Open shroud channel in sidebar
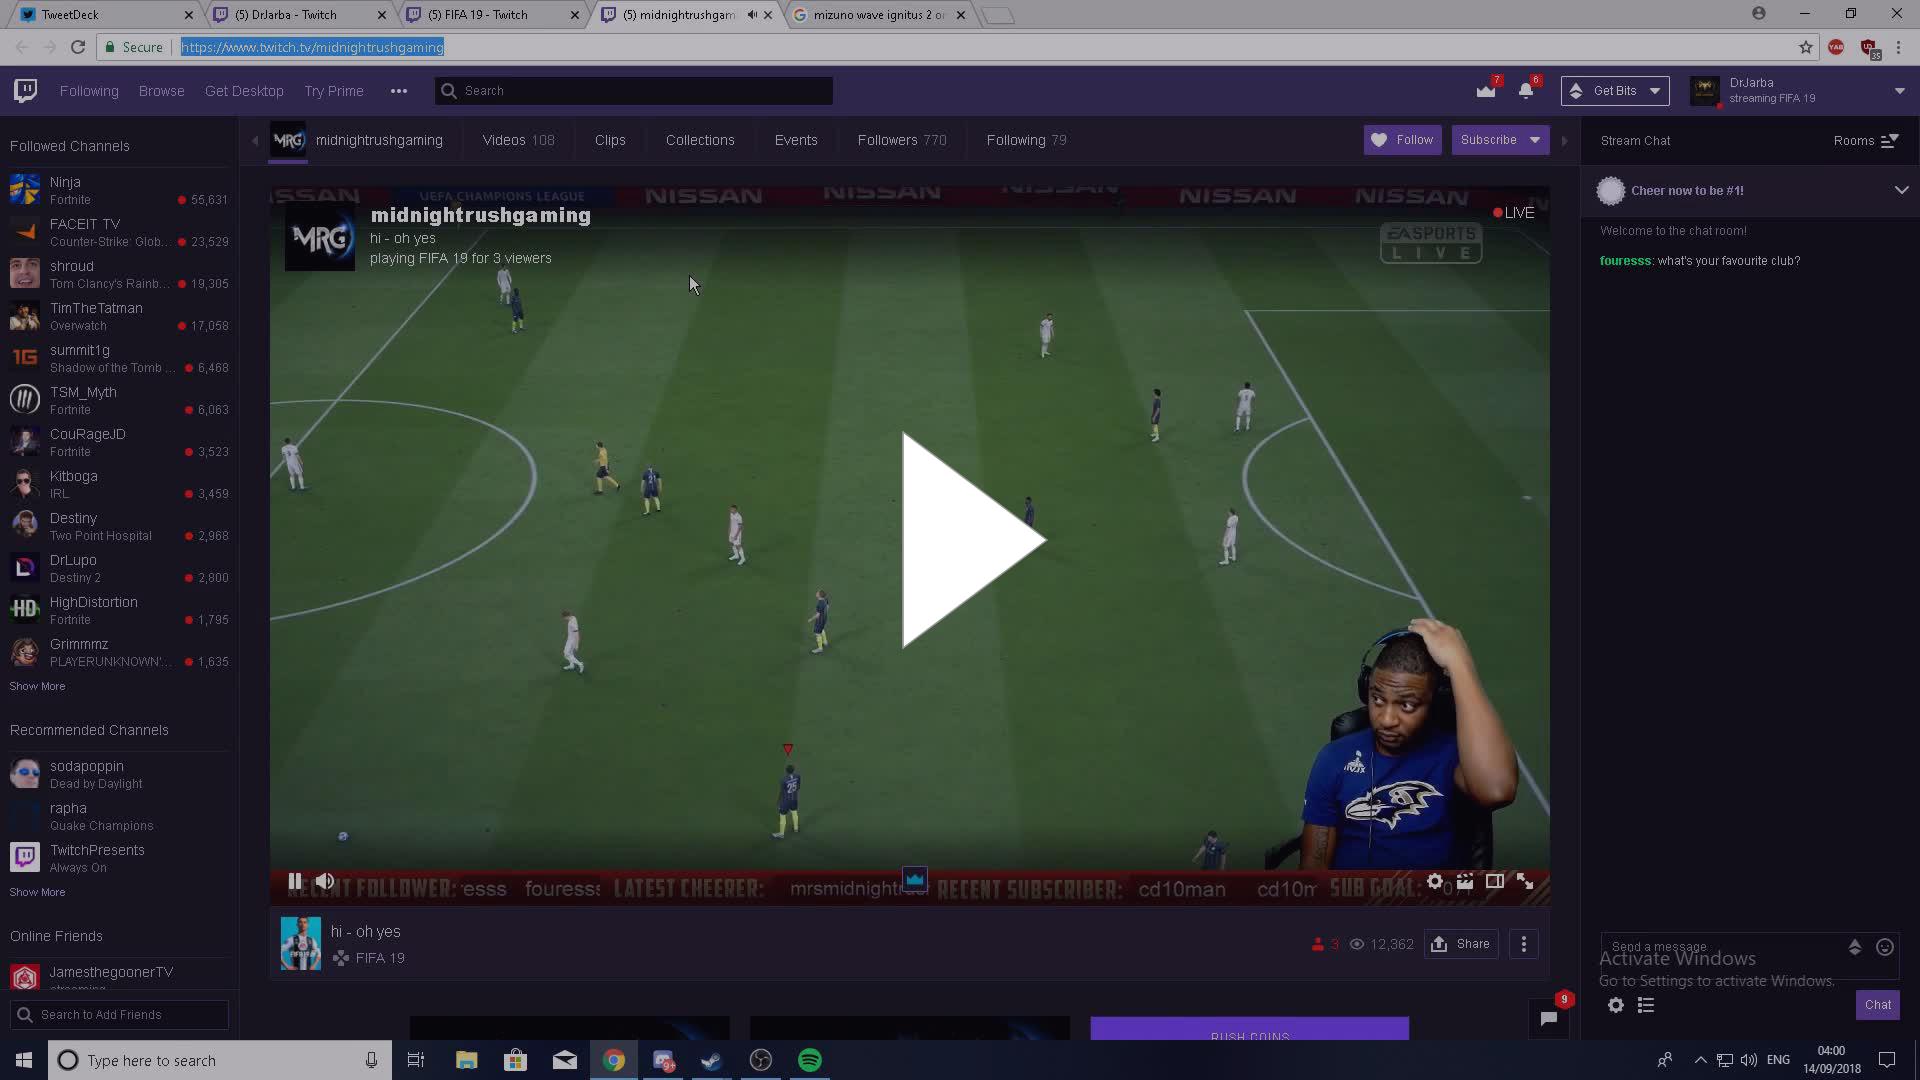This screenshot has height=1080, width=1920. tap(119, 274)
